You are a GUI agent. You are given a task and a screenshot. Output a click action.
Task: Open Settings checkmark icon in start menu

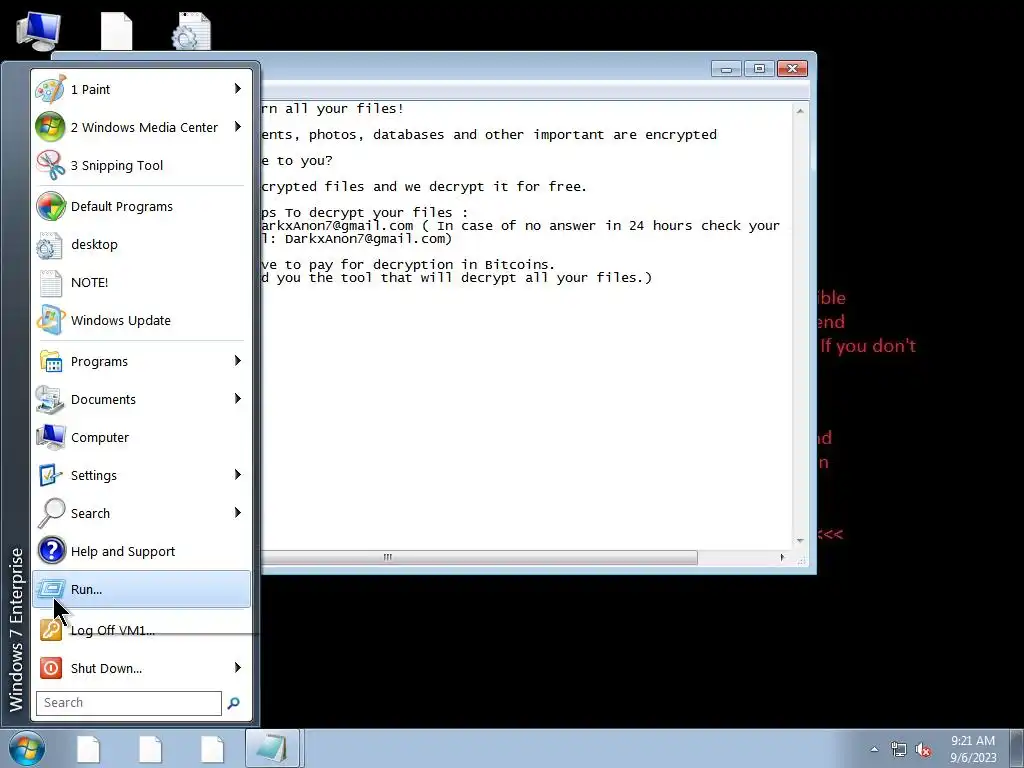[50, 475]
